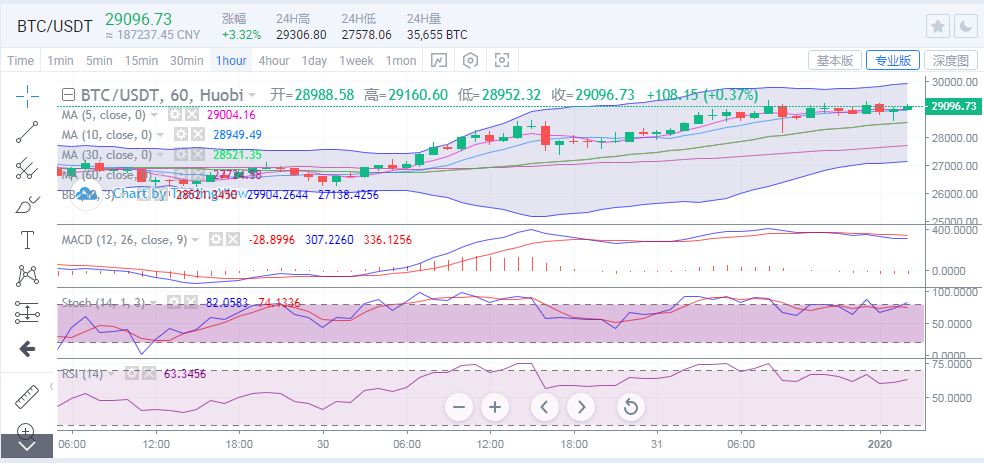Expand the bottom-left toolbar chevron

(27, 447)
